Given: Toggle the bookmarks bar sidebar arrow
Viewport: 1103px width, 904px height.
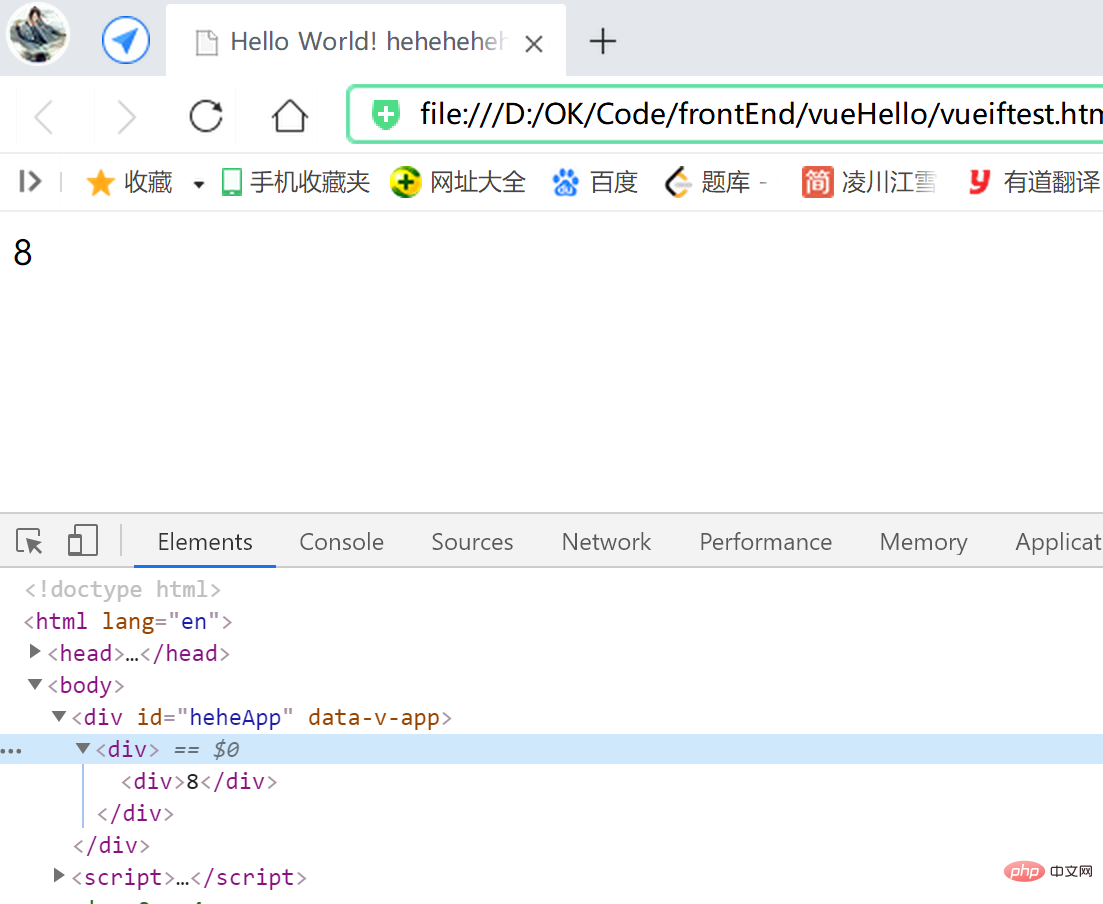Looking at the screenshot, I should coord(30,182).
